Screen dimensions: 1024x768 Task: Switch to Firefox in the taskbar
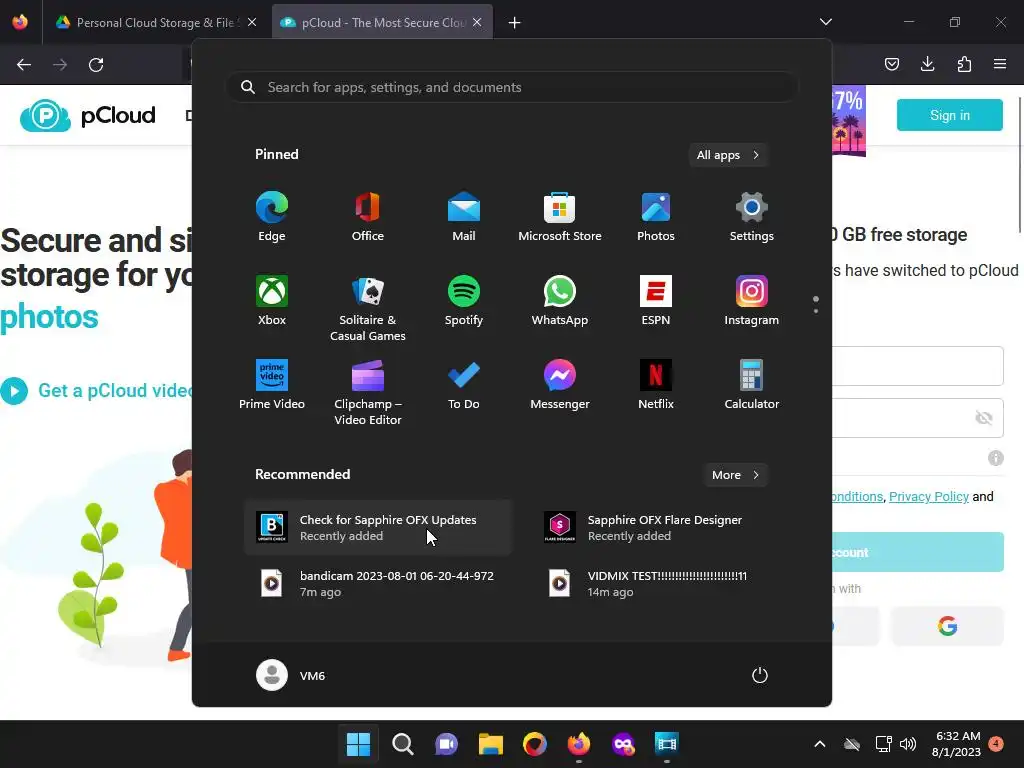(579, 744)
